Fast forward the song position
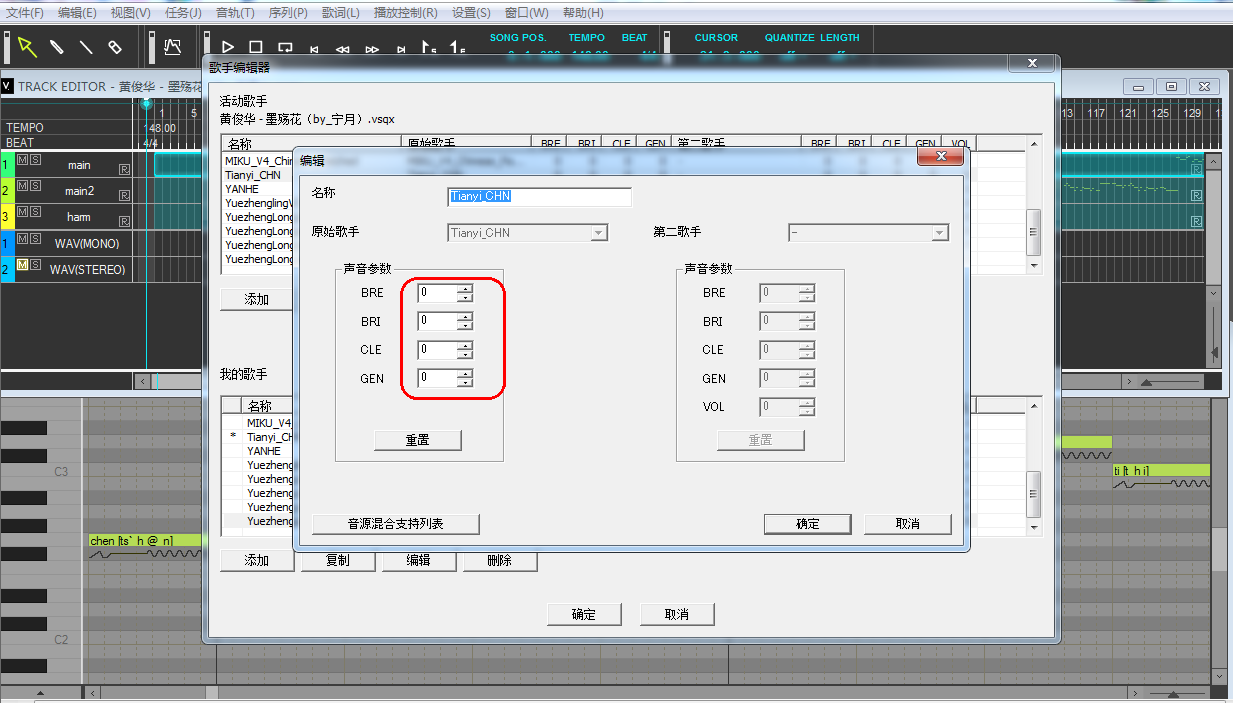This screenshot has height=703, width=1233. (x=372, y=48)
